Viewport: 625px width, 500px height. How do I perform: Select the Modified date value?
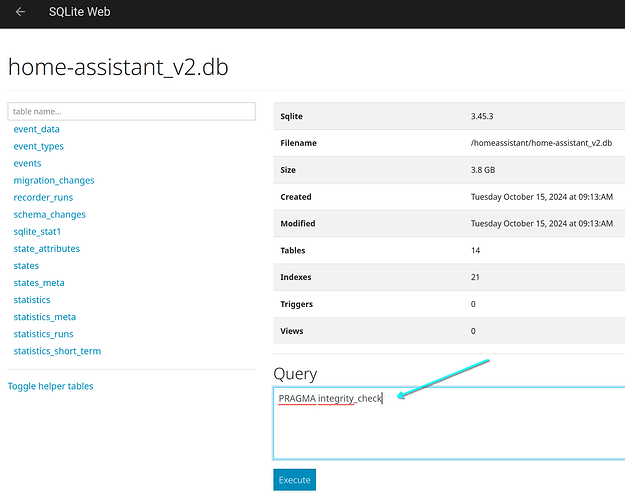542,224
